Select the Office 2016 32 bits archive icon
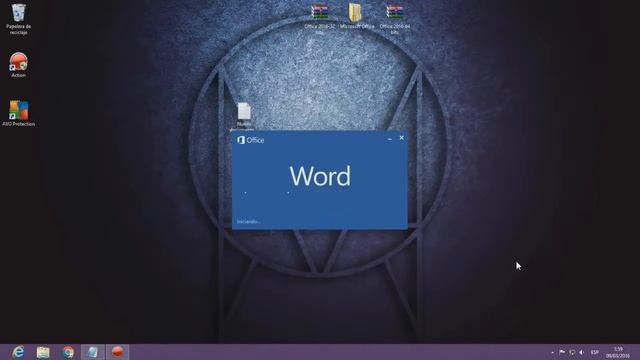The image size is (640, 360). (x=320, y=18)
